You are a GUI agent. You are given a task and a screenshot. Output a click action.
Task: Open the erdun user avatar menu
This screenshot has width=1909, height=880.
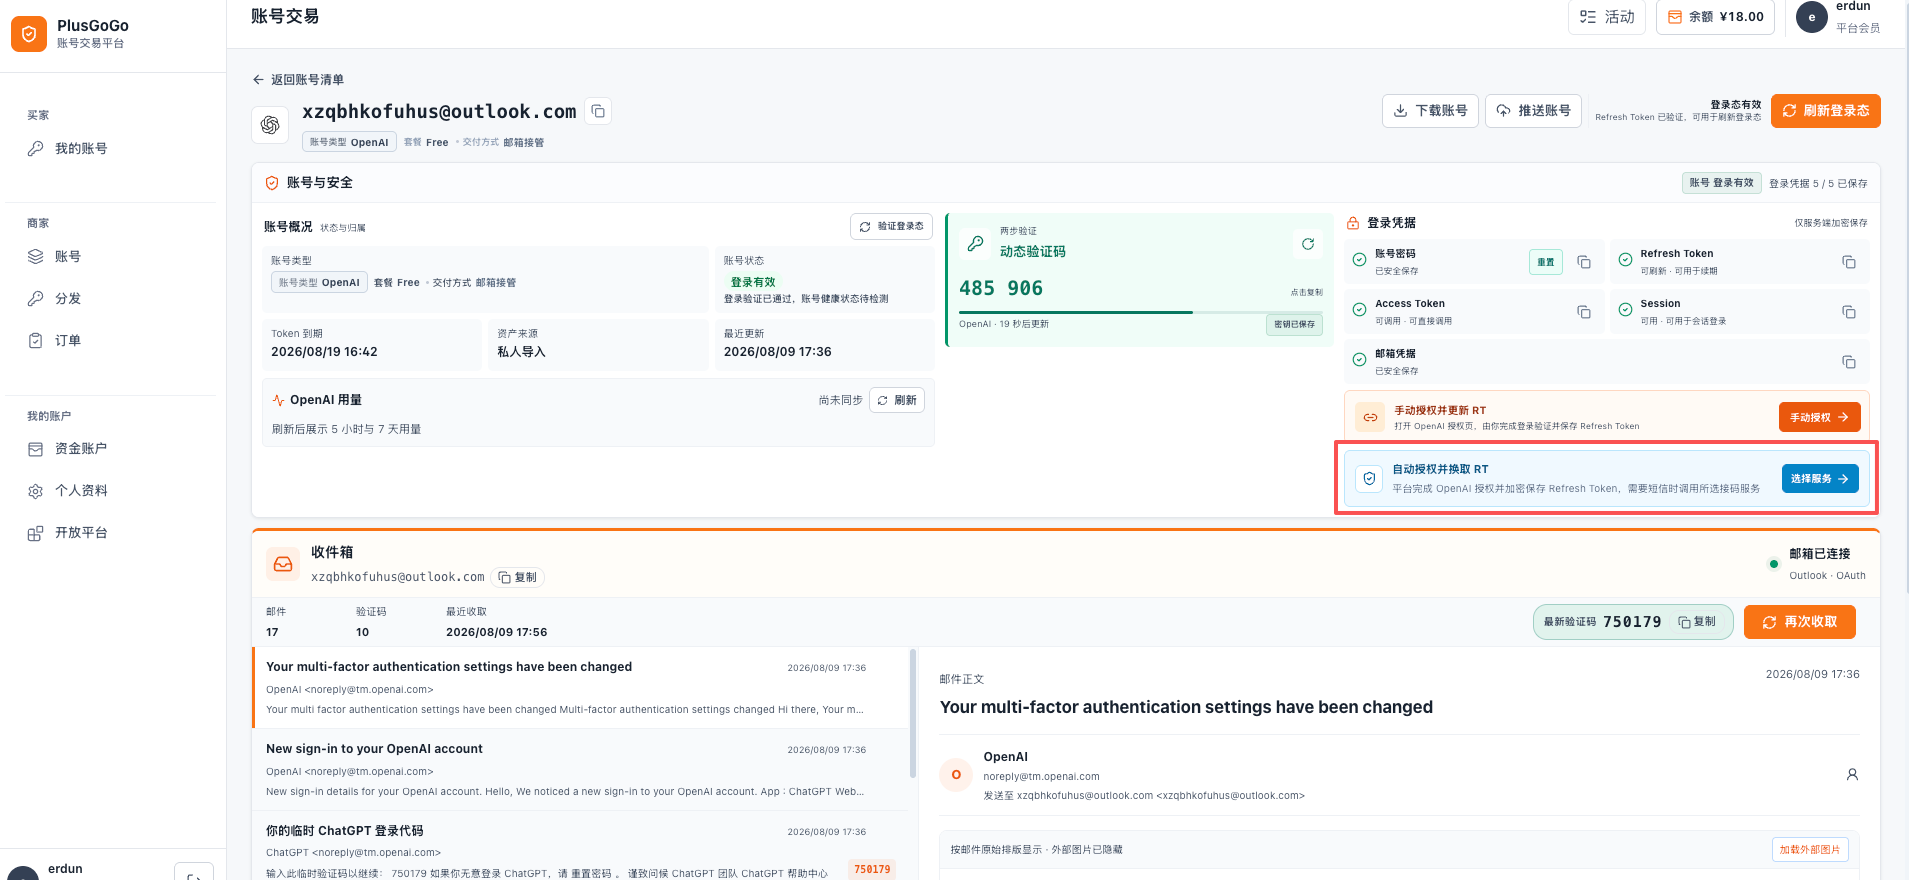pos(1812,17)
